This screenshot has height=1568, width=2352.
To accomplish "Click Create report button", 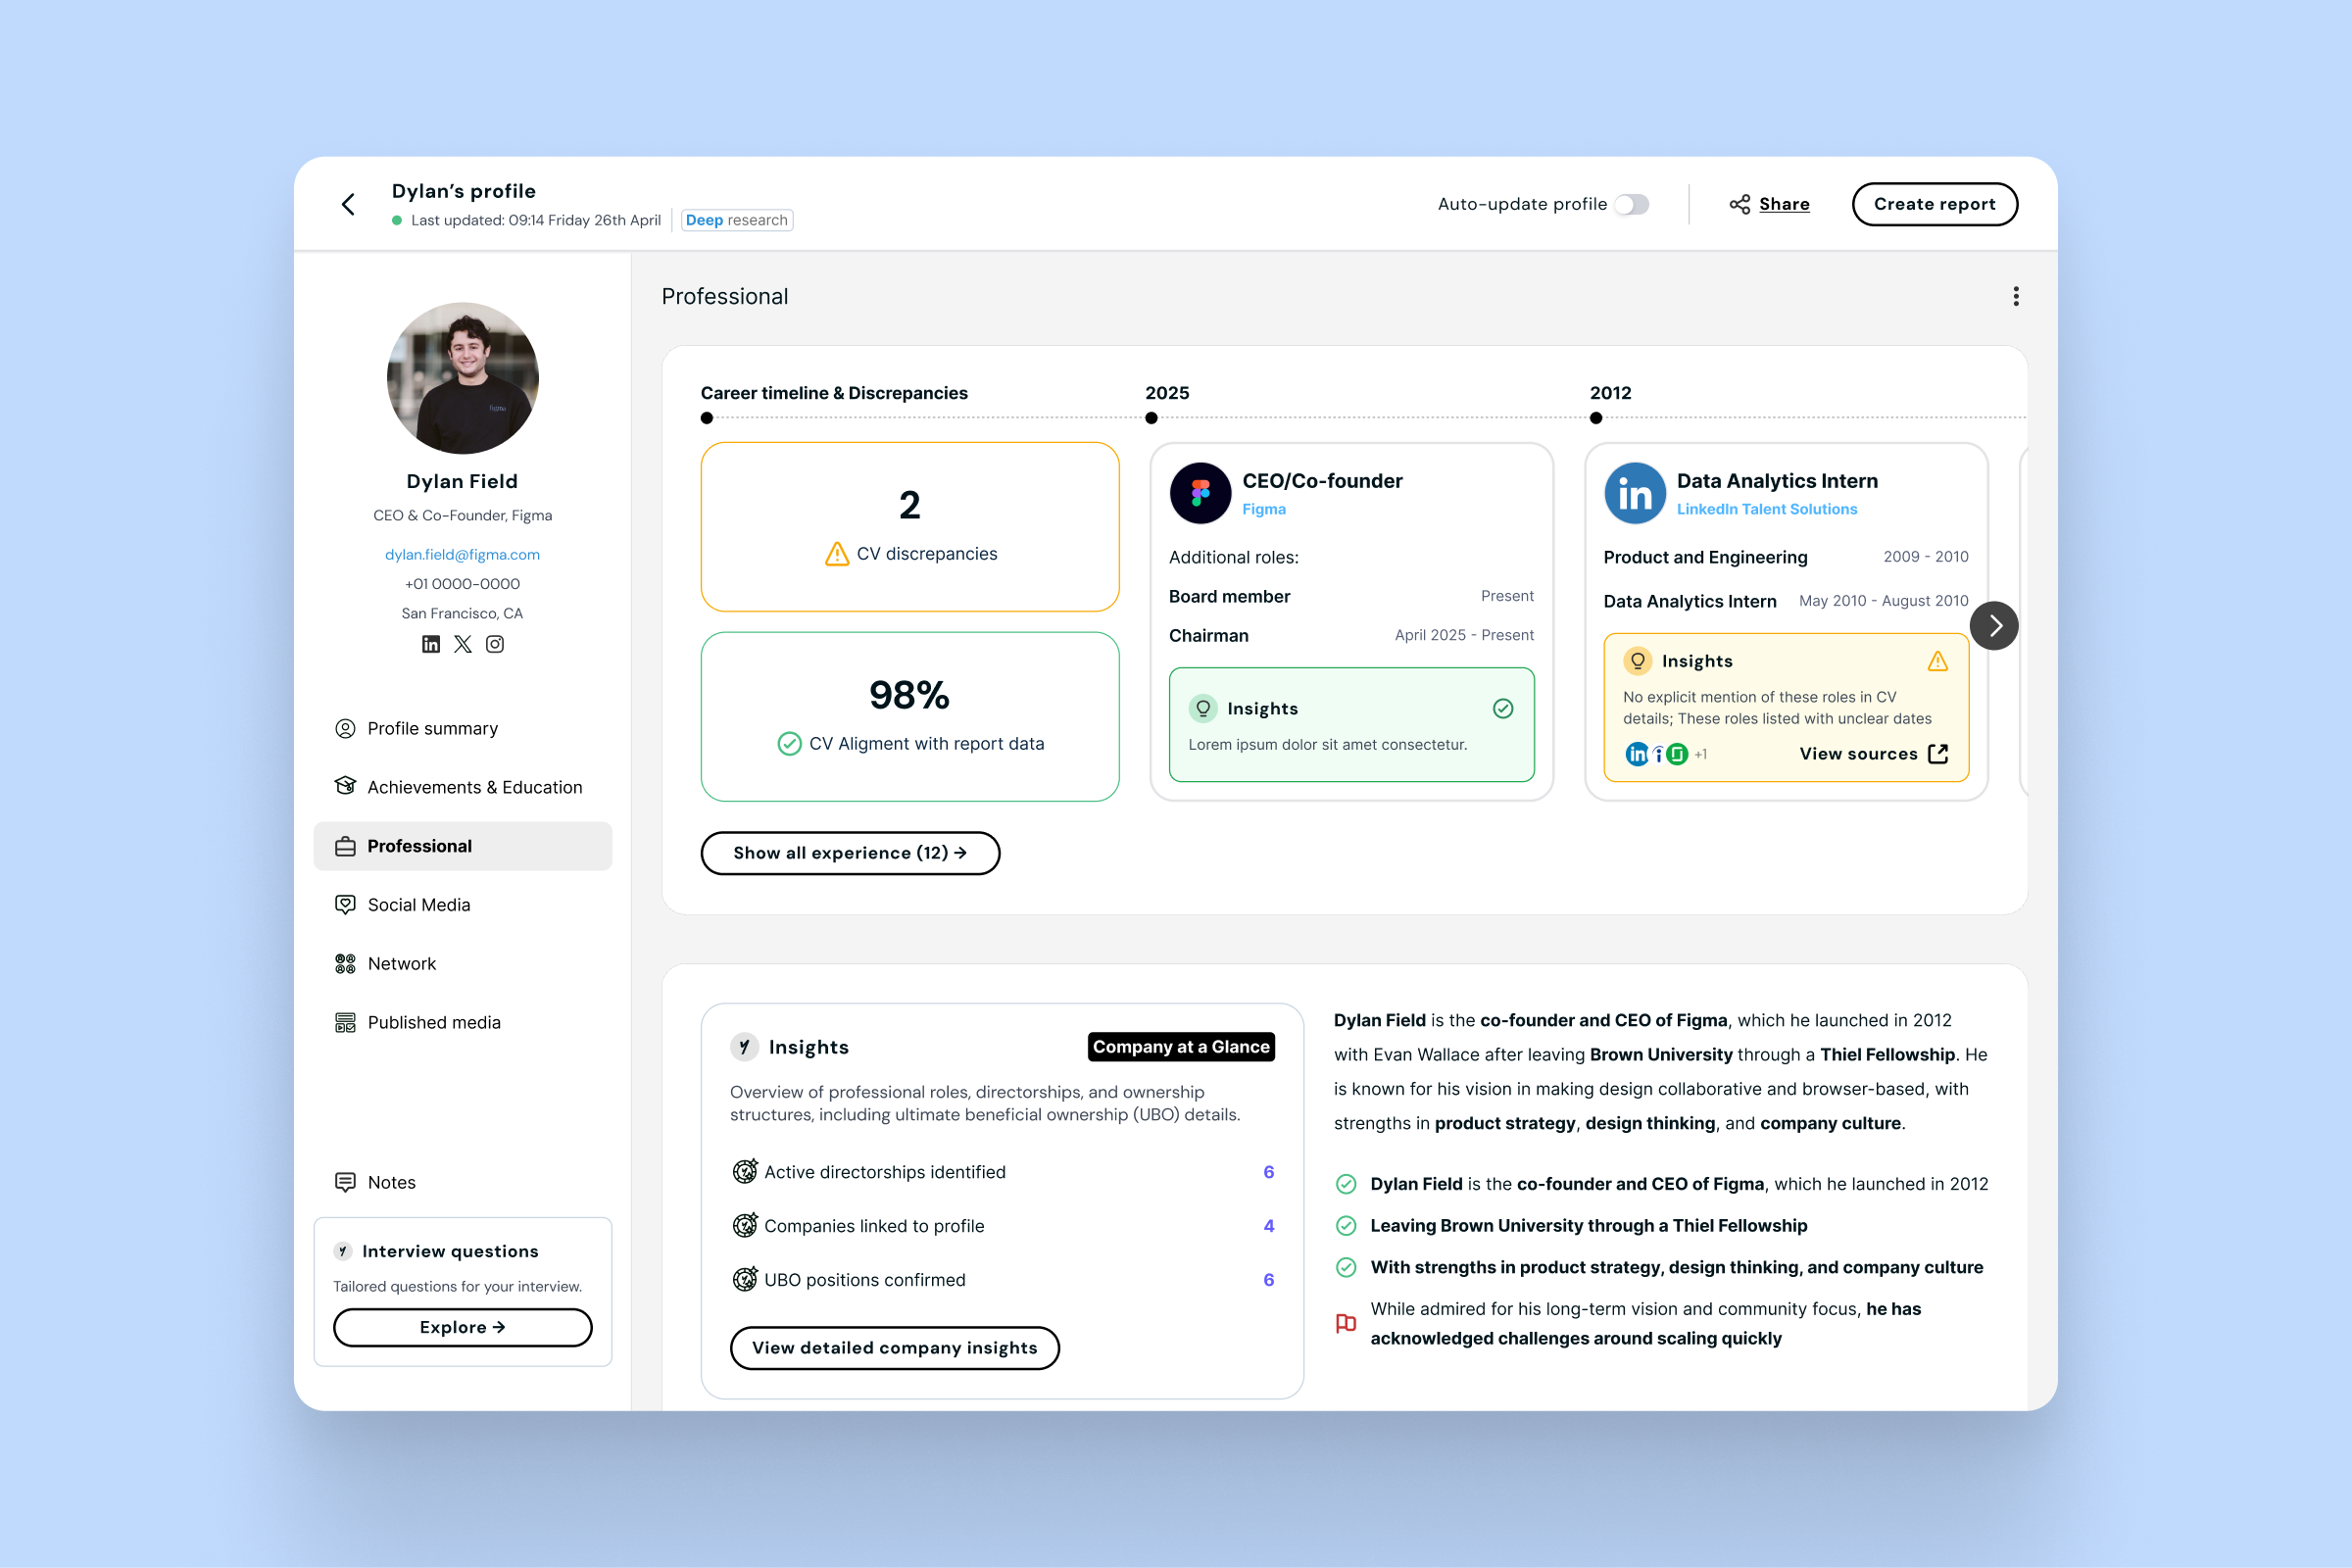I will click(1934, 204).
